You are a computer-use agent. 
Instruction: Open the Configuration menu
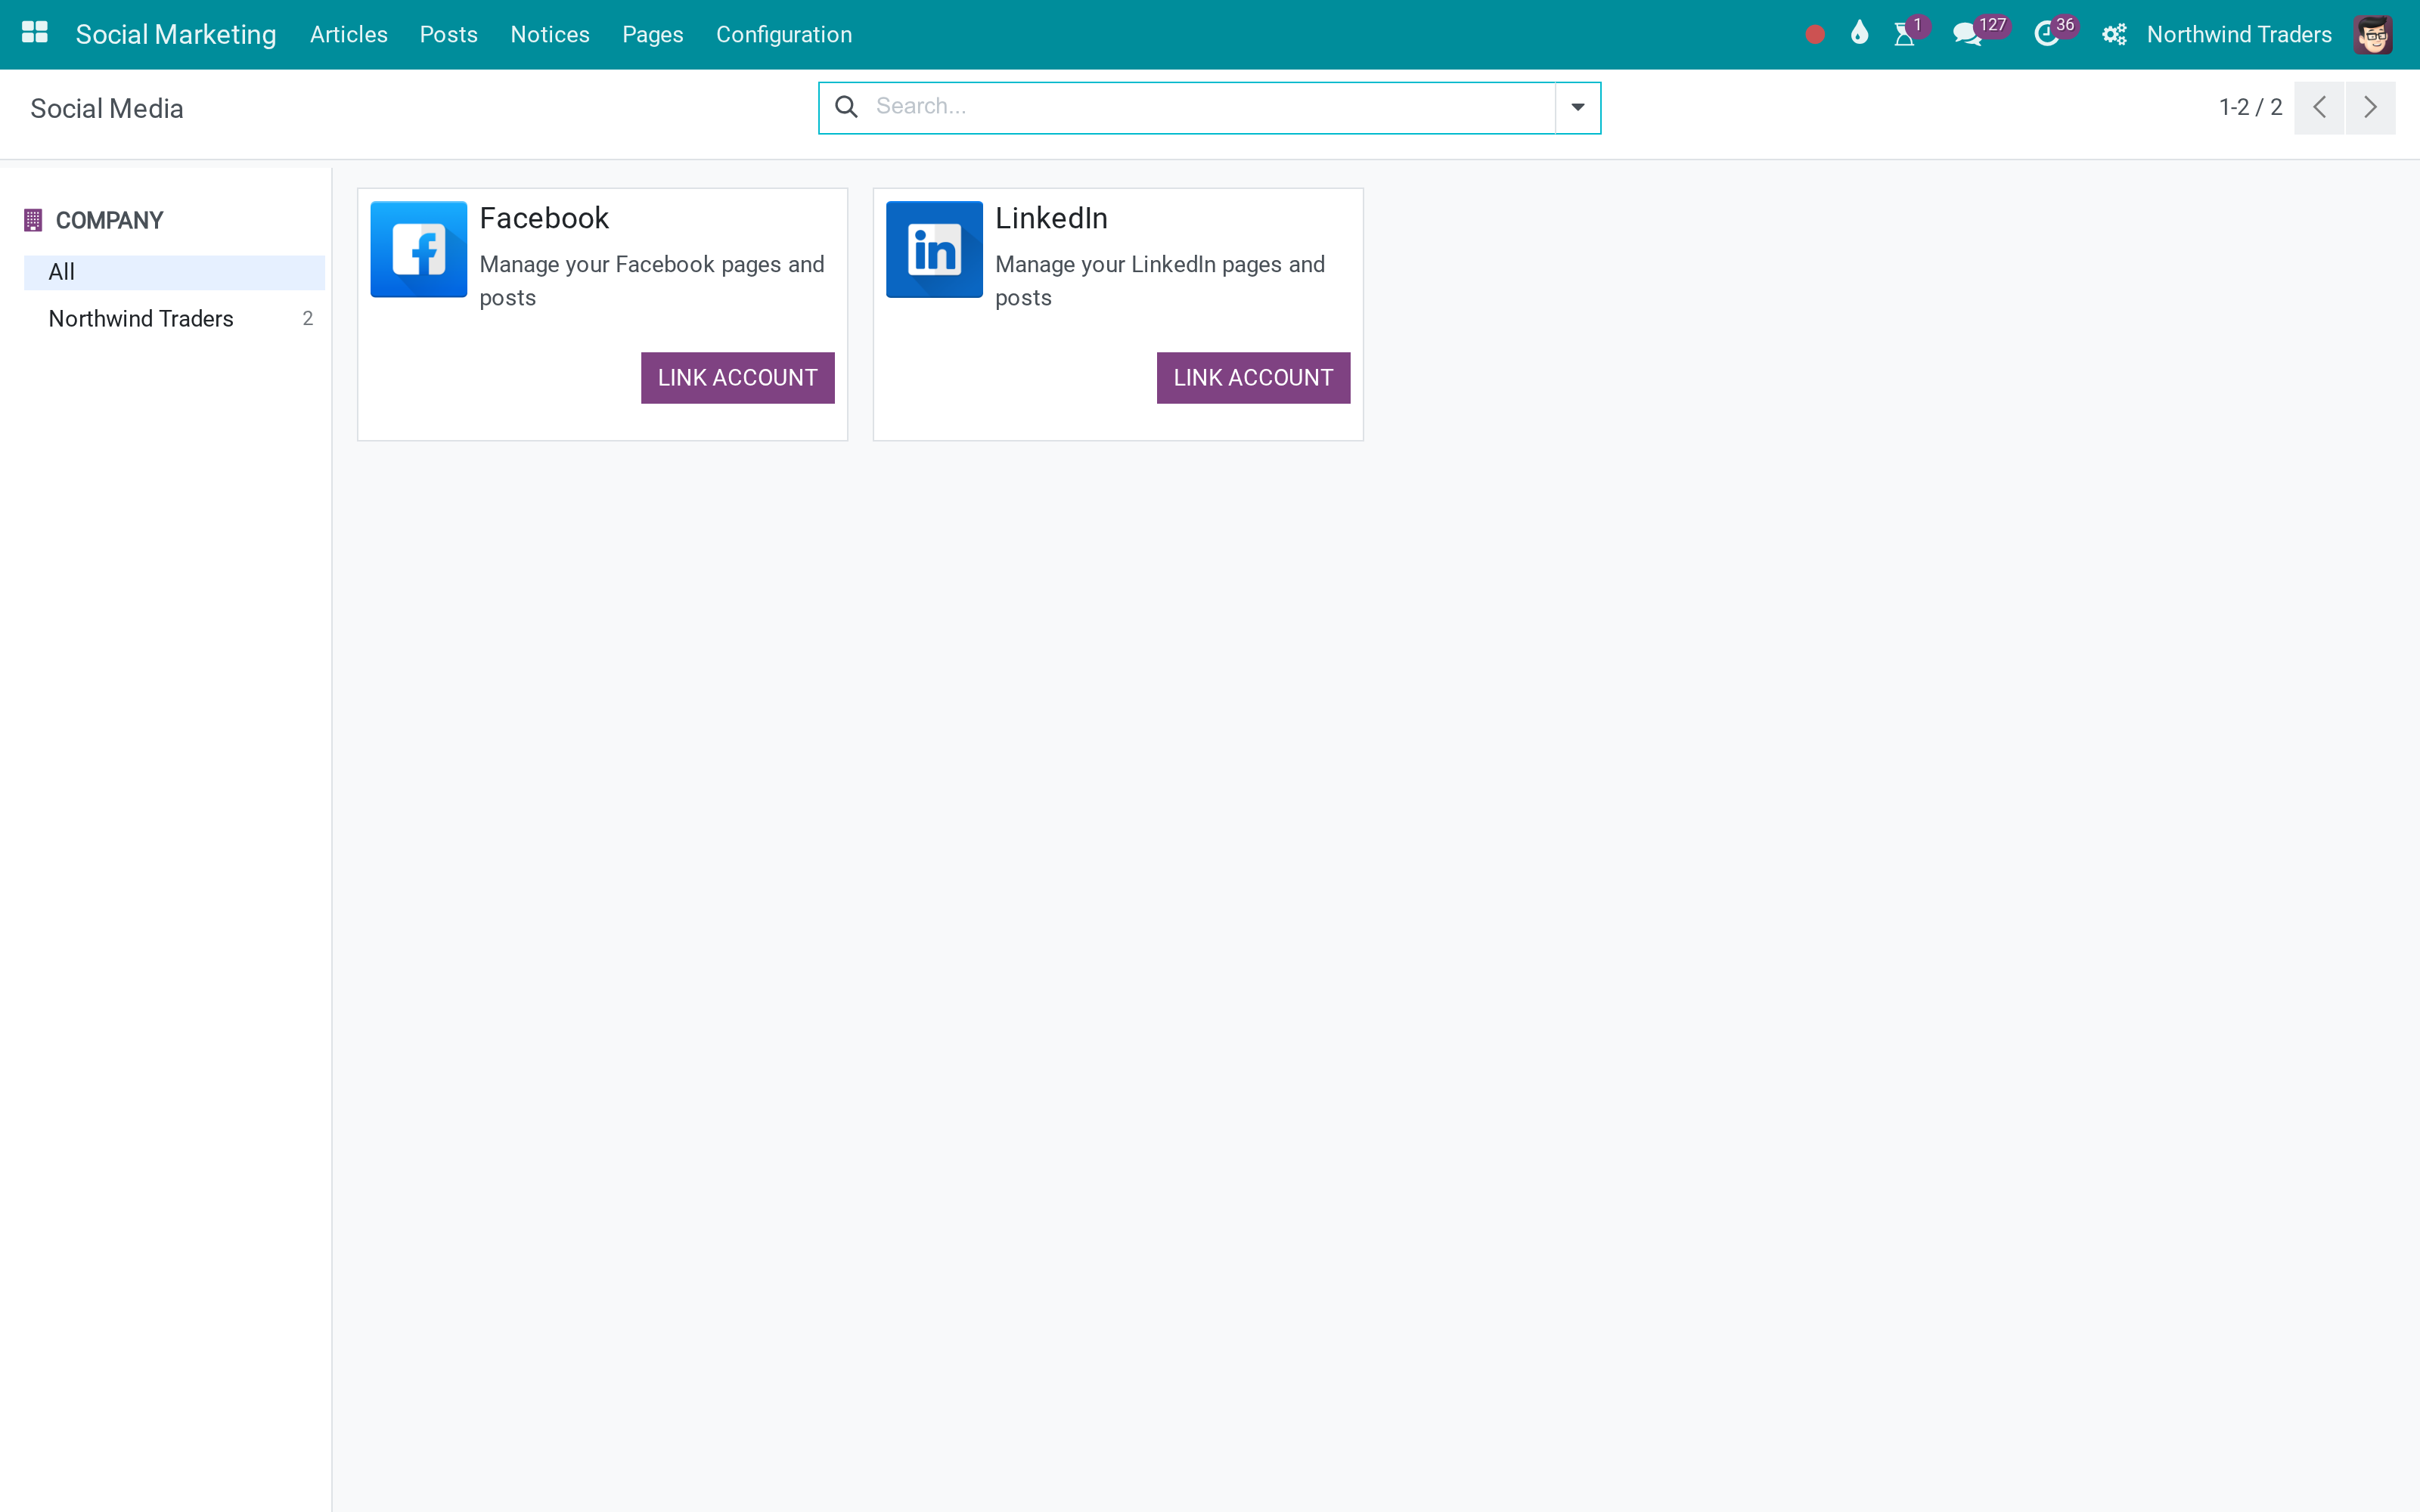(784, 35)
